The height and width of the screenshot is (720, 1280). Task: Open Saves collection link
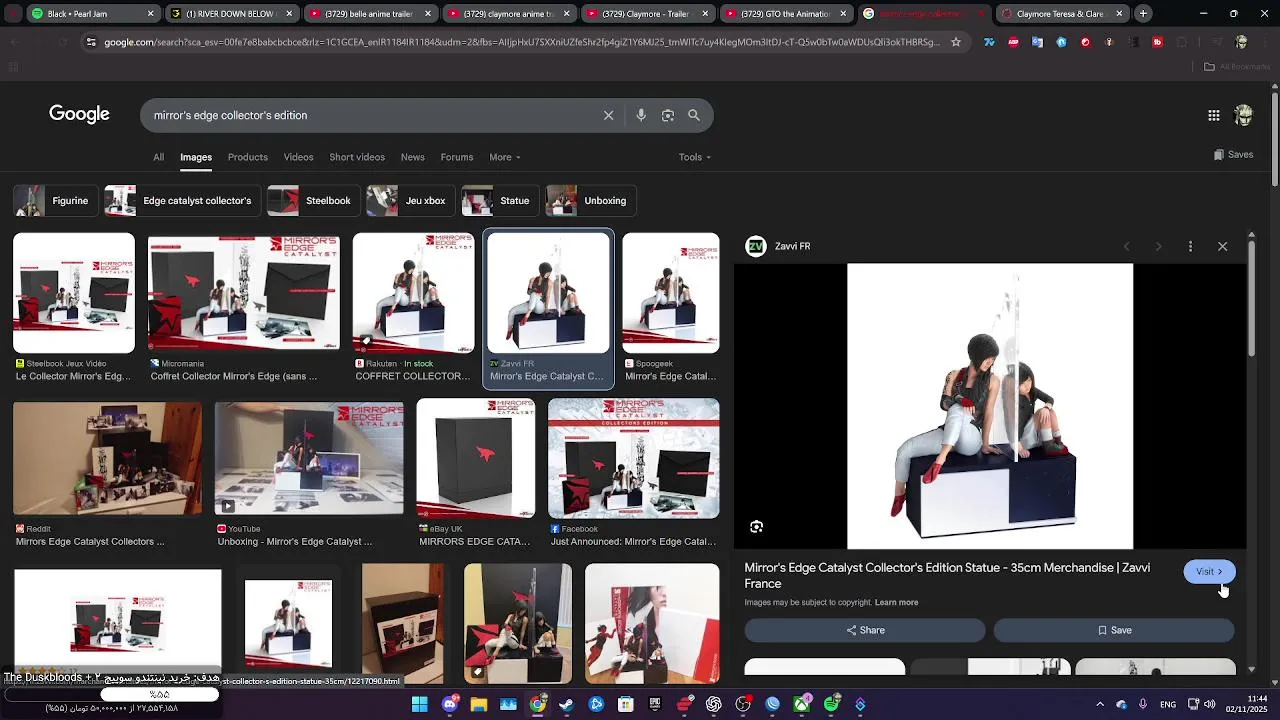click(1233, 155)
